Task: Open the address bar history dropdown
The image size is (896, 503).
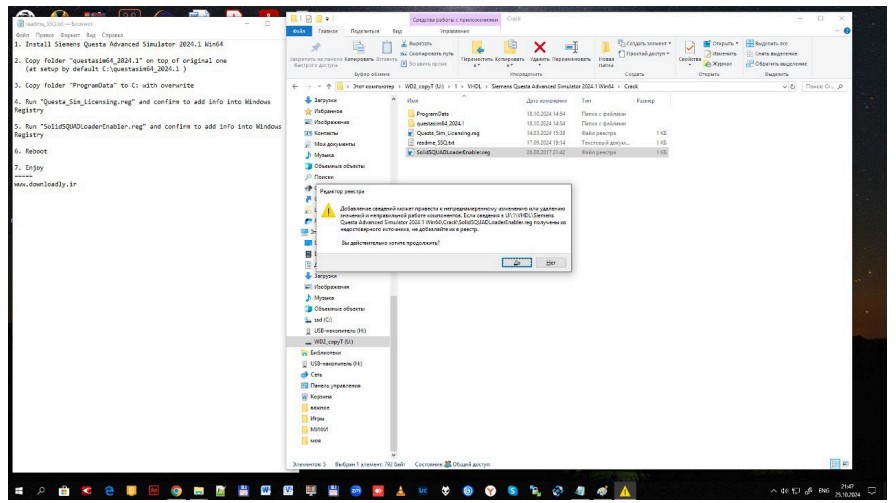Action: 786,87
